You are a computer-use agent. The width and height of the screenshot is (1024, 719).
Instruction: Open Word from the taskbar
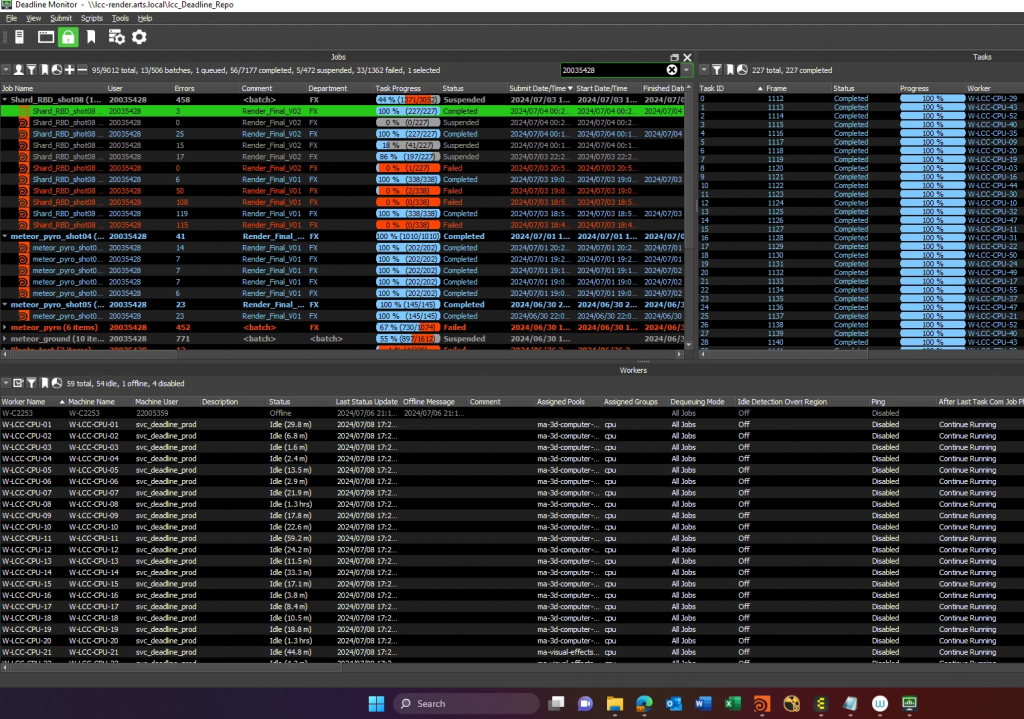703,703
